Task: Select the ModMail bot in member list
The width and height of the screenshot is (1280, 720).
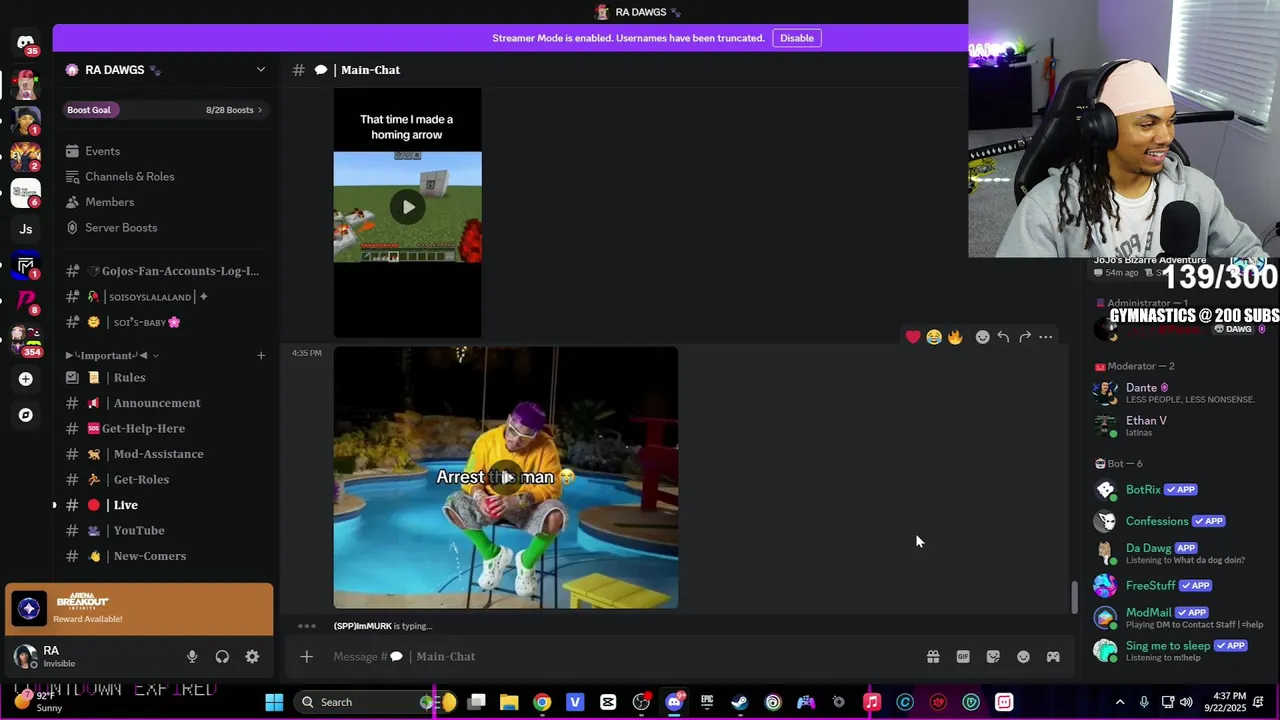Action: coord(1180,618)
